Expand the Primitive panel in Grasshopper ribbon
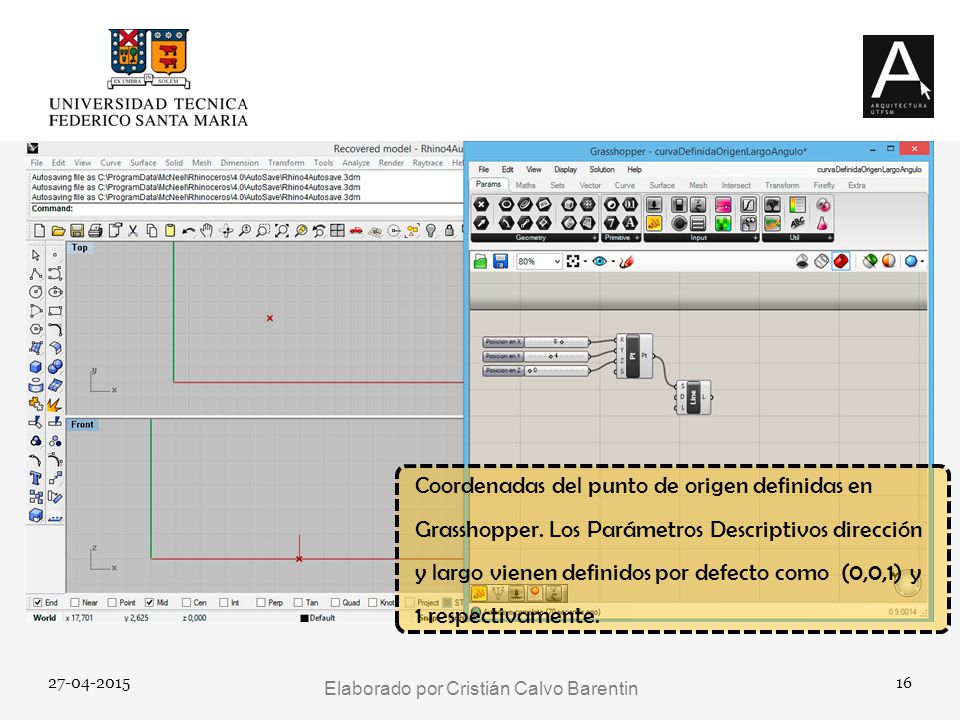The width and height of the screenshot is (960, 720). (x=637, y=238)
